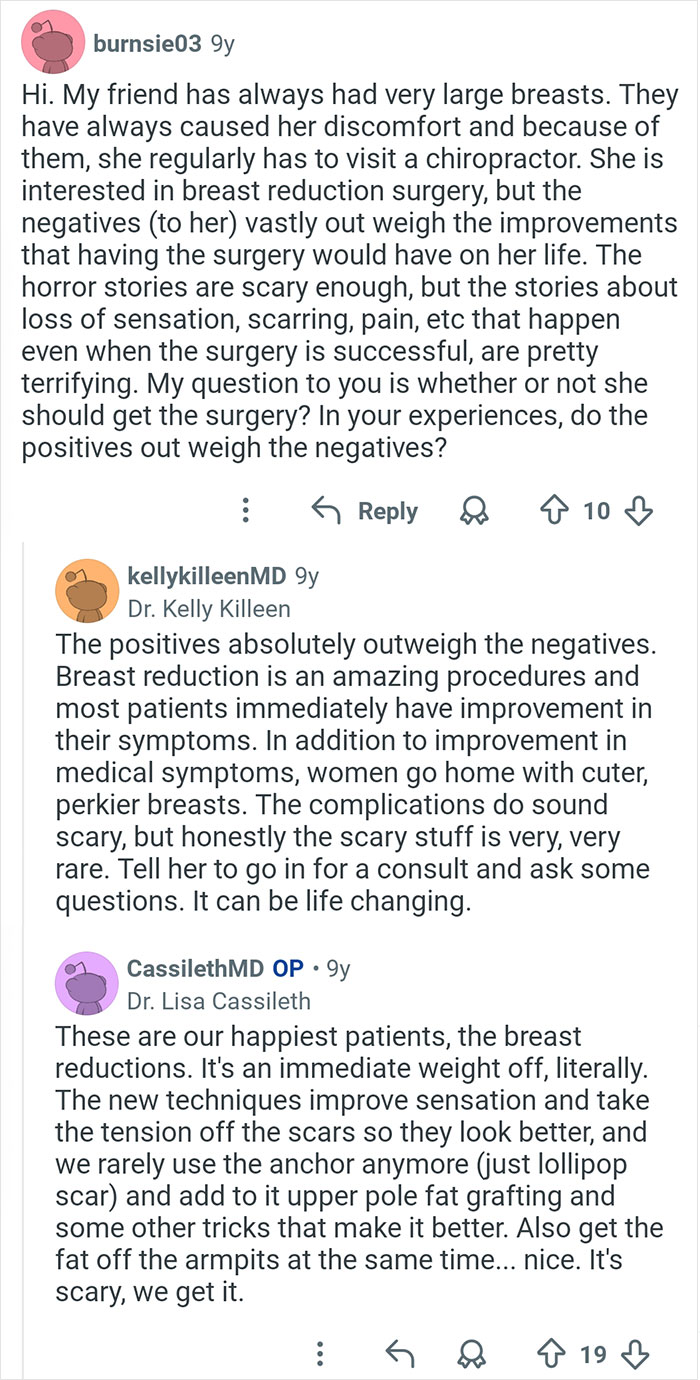Click the vote count showing 19
This screenshot has height=1380, width=700.
click(592, 1355)
